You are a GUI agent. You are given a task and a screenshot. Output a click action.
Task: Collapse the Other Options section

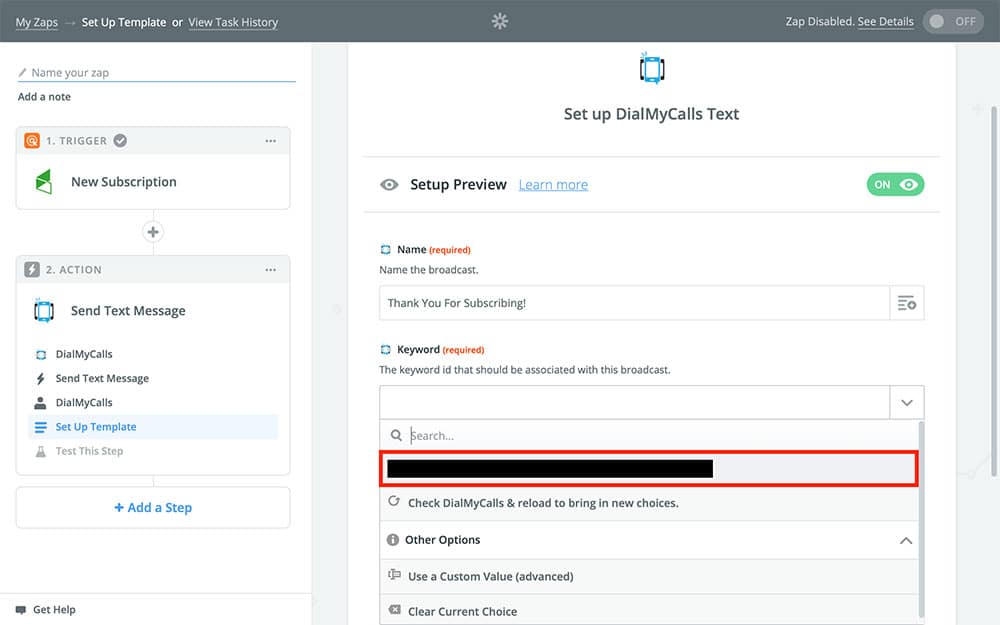(906, 540)
